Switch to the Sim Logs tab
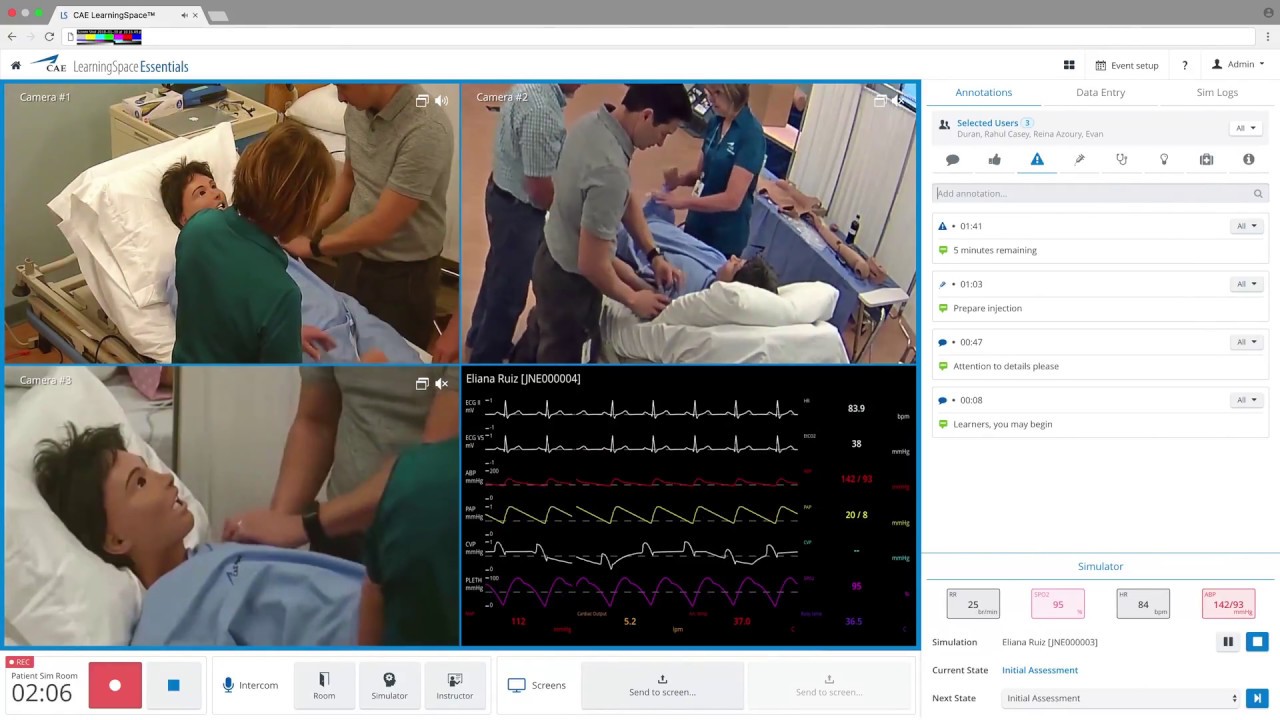The width and height of the screenshot is (1280, 720). click(1217, 92)
